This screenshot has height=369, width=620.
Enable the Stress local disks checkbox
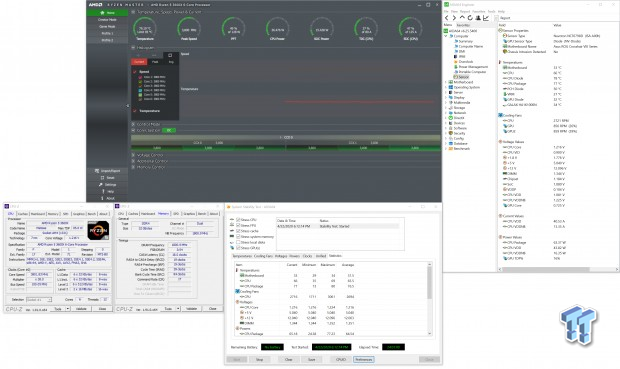point(238,242)
